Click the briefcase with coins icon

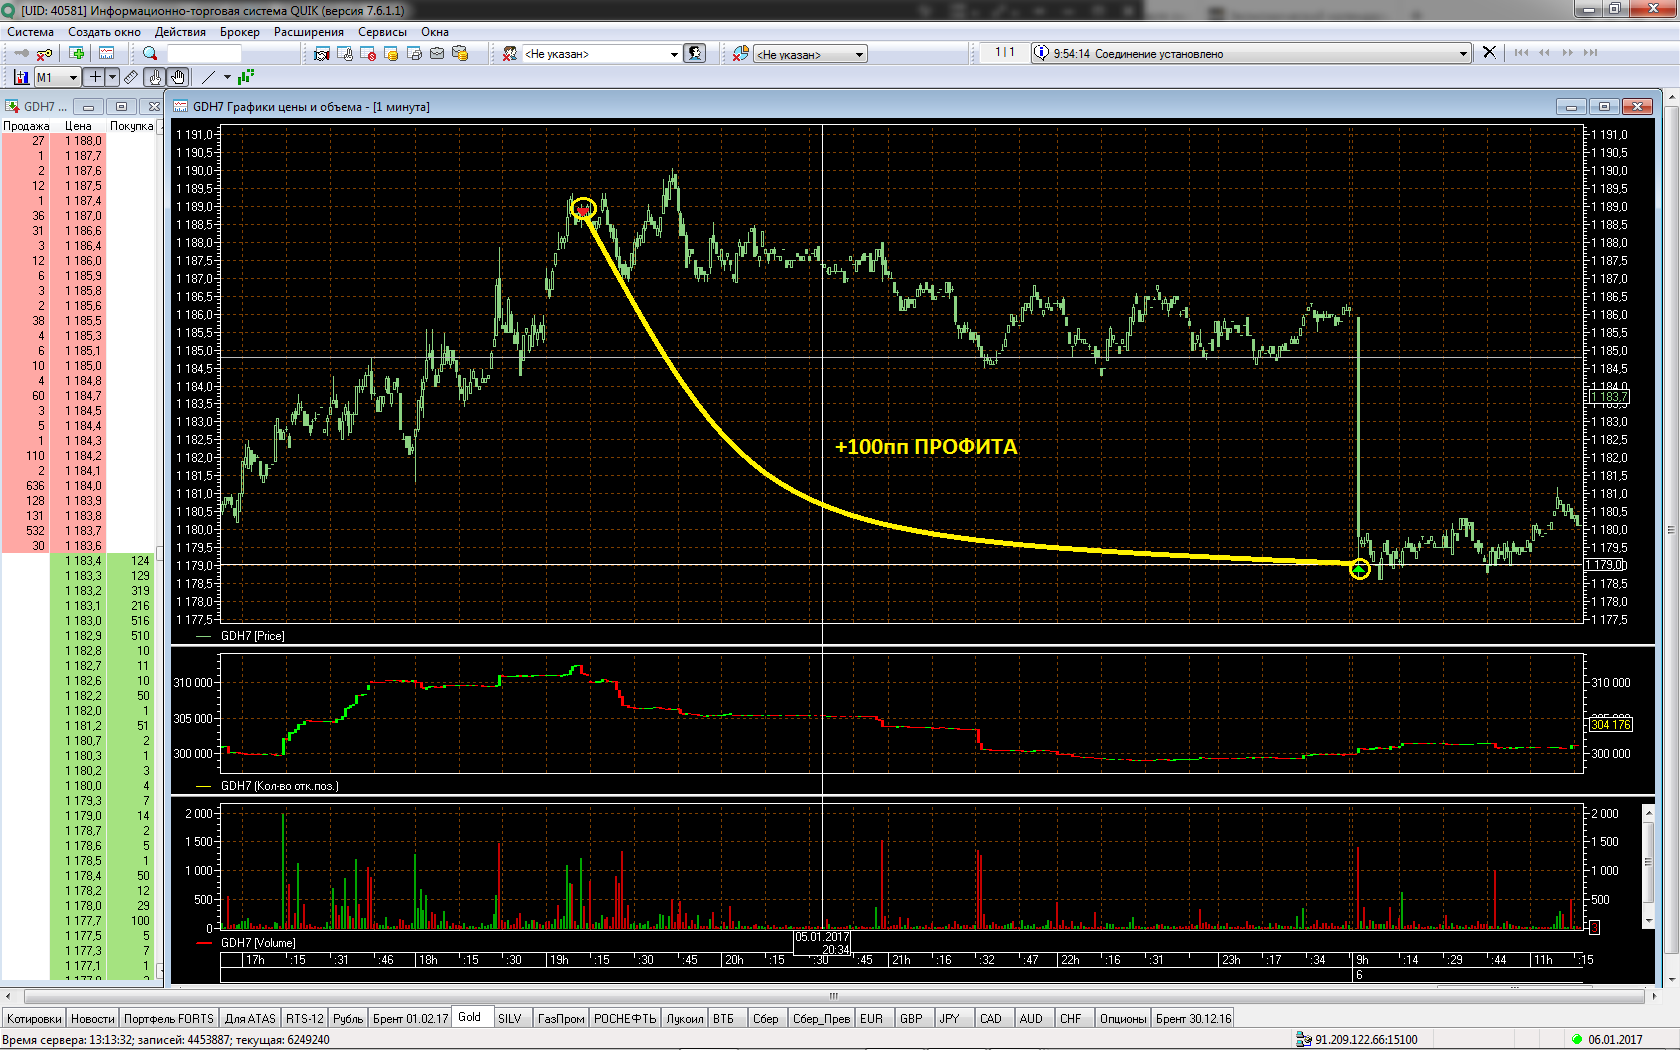(x=460, y=53)
